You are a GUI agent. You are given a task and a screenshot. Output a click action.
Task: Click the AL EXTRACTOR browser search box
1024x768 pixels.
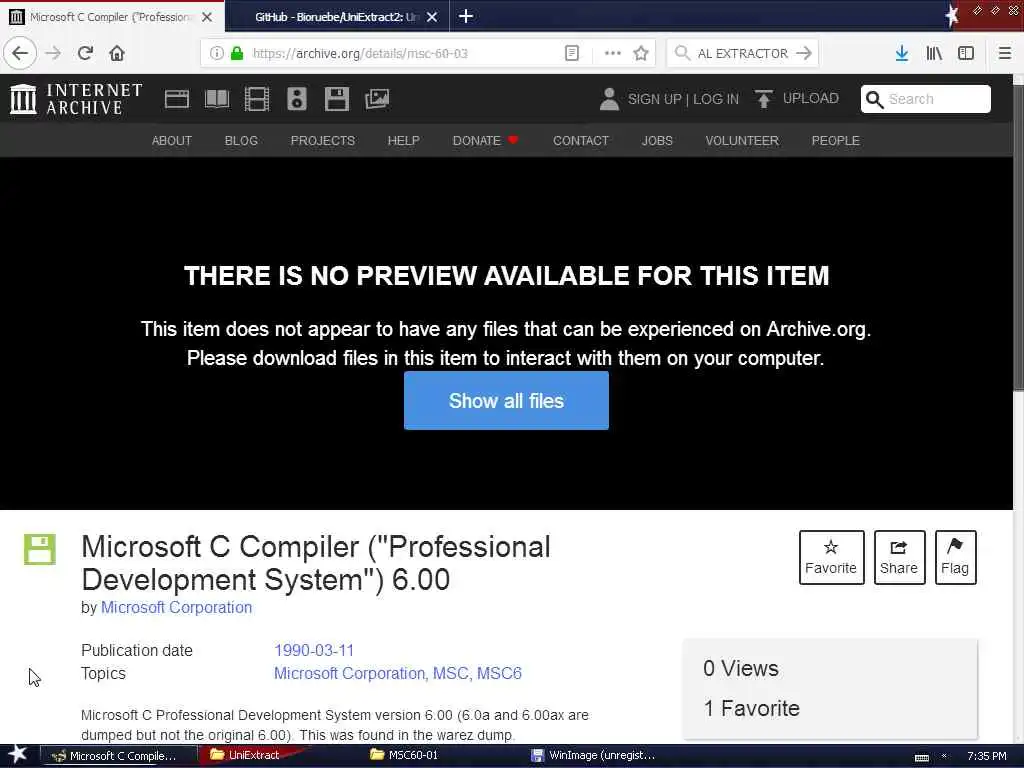pyautogui.click(x=741, y=53)
